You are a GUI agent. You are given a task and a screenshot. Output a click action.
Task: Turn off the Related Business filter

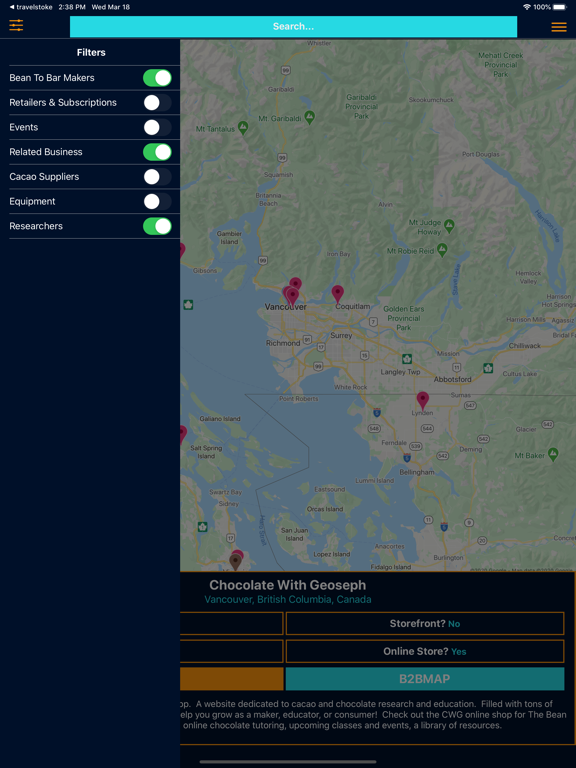coord(157,152)
